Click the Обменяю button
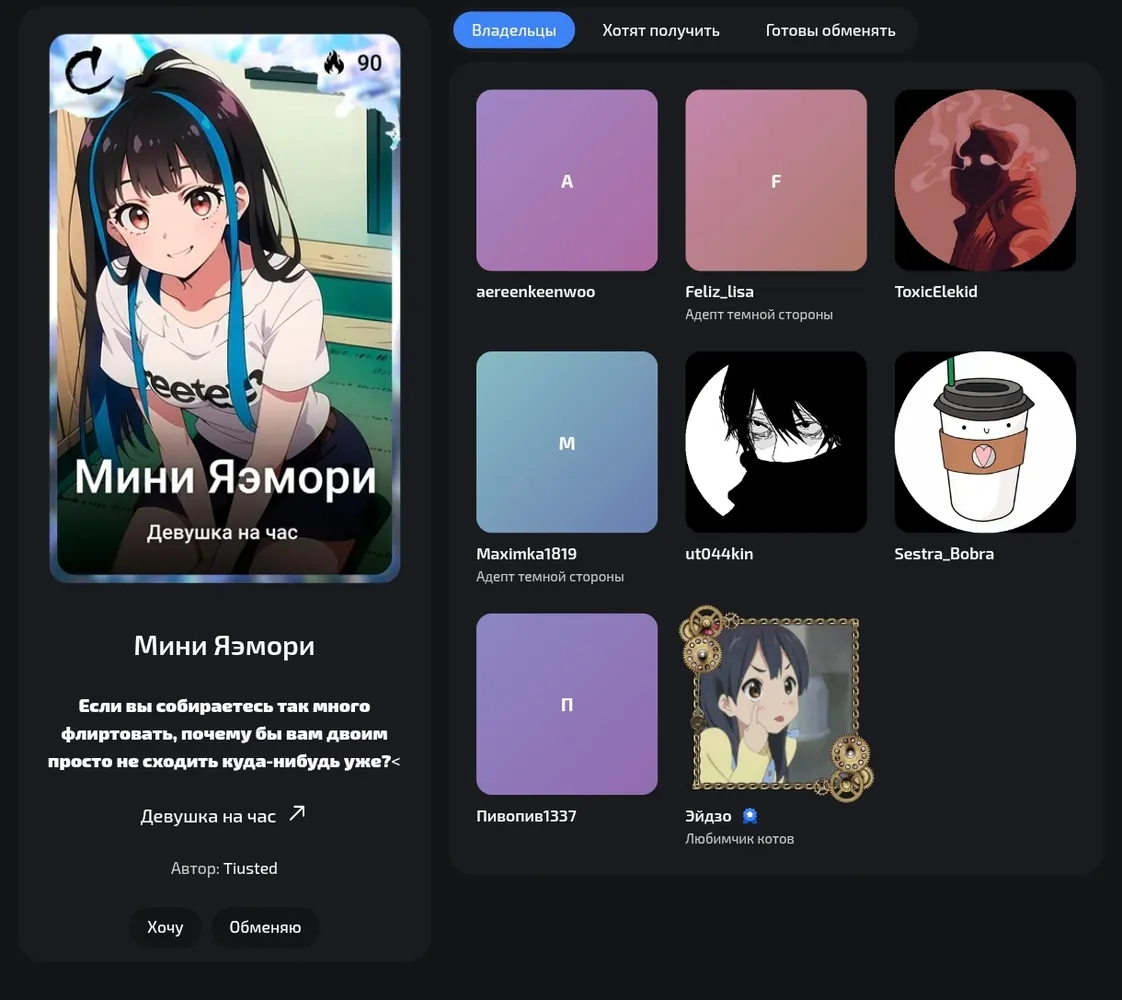This screenshot has width=1122, height=1000. pos(265,927)
